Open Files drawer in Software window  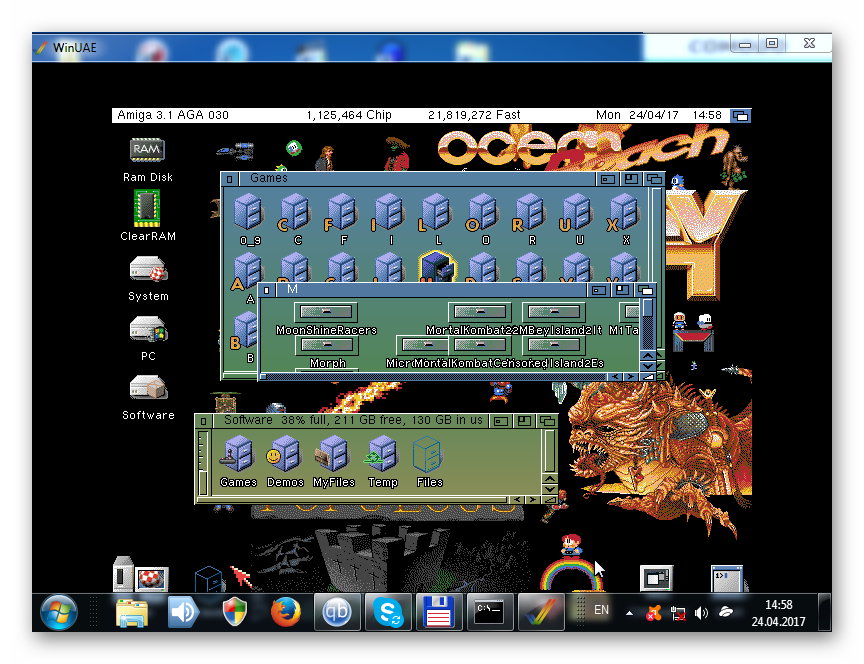pos(428,455)
